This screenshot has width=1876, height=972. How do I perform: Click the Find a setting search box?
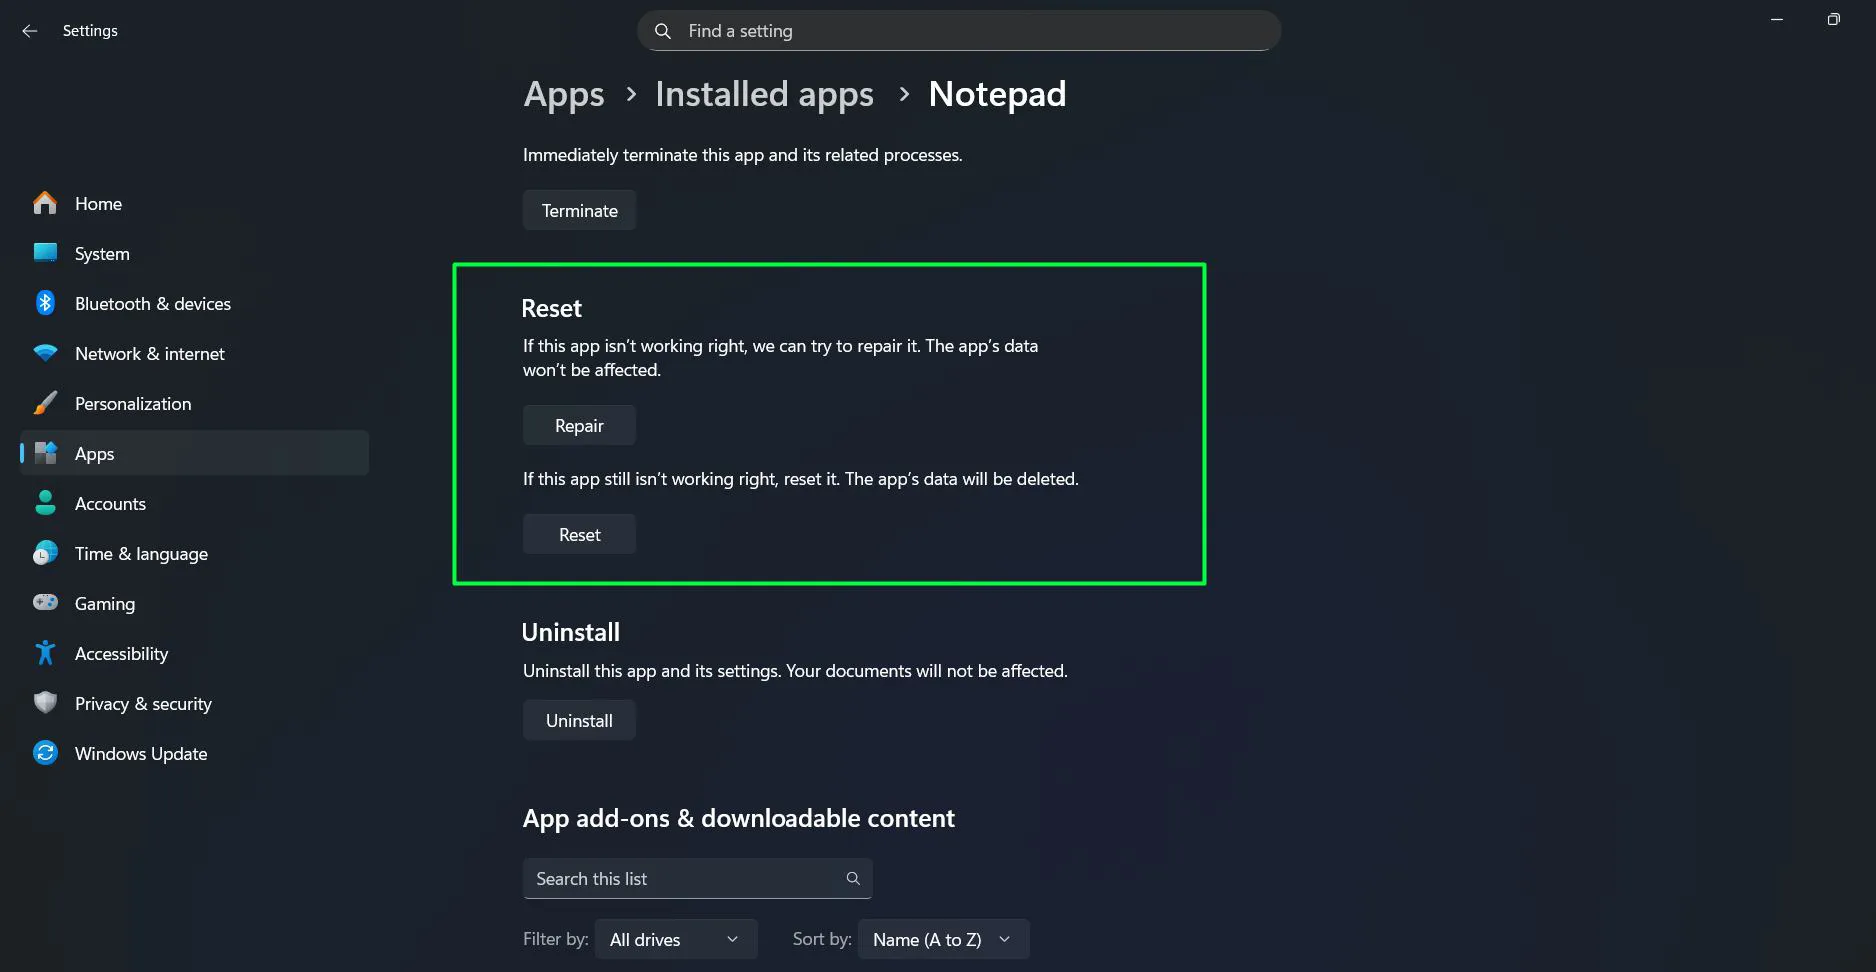point(958,31)
